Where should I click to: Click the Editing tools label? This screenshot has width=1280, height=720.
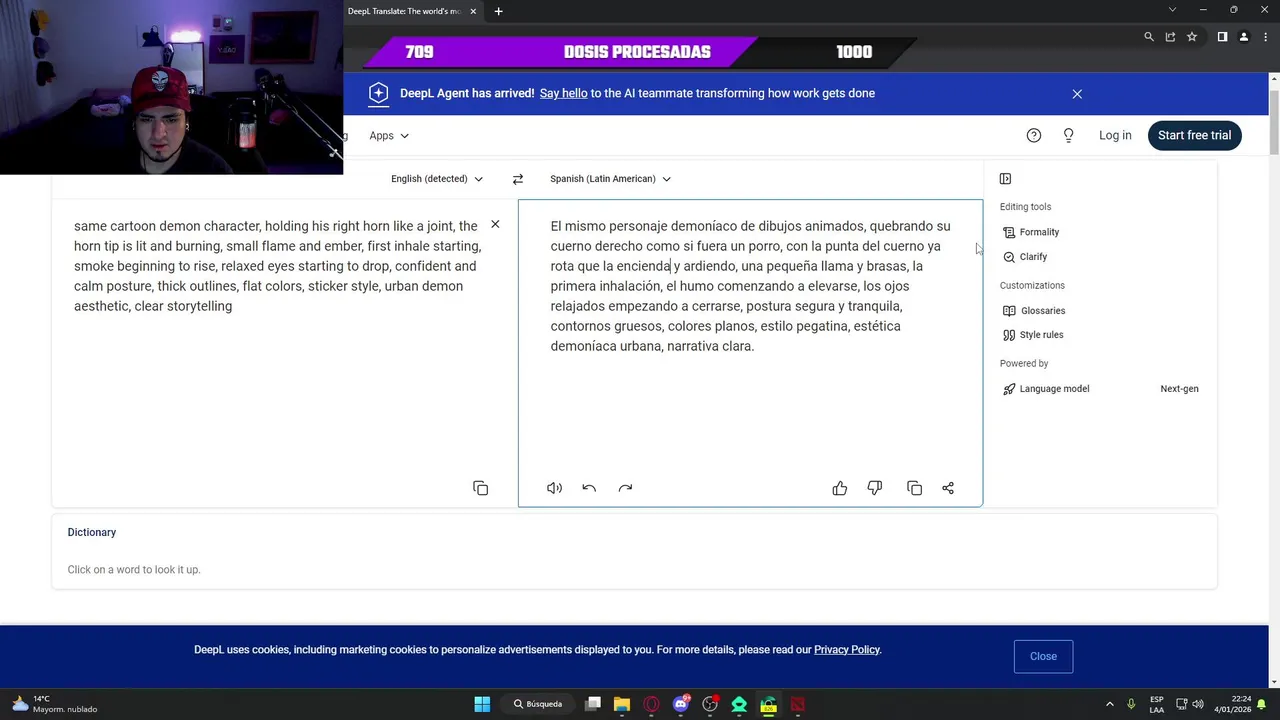click(x=1025, y=207)
